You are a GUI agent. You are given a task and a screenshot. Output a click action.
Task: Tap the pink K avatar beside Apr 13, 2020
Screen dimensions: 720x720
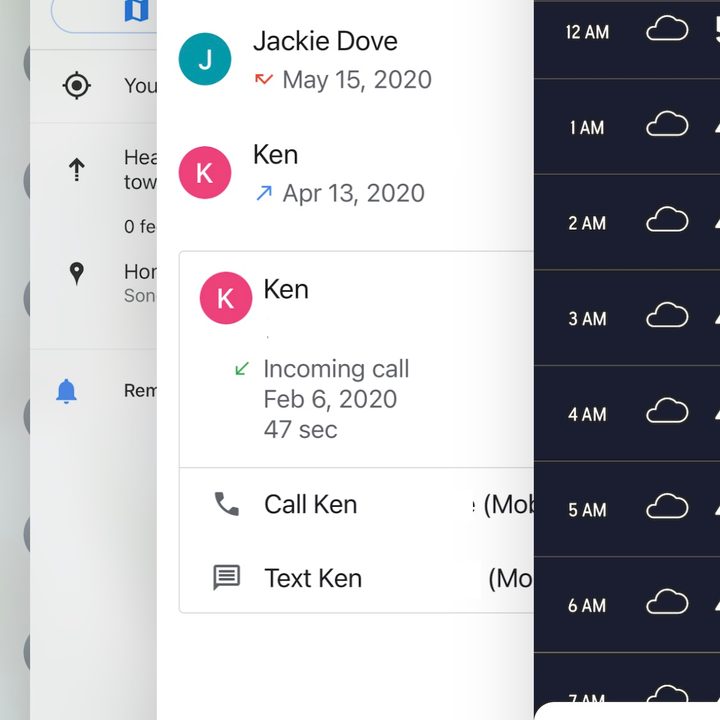(x=205, y=173)
